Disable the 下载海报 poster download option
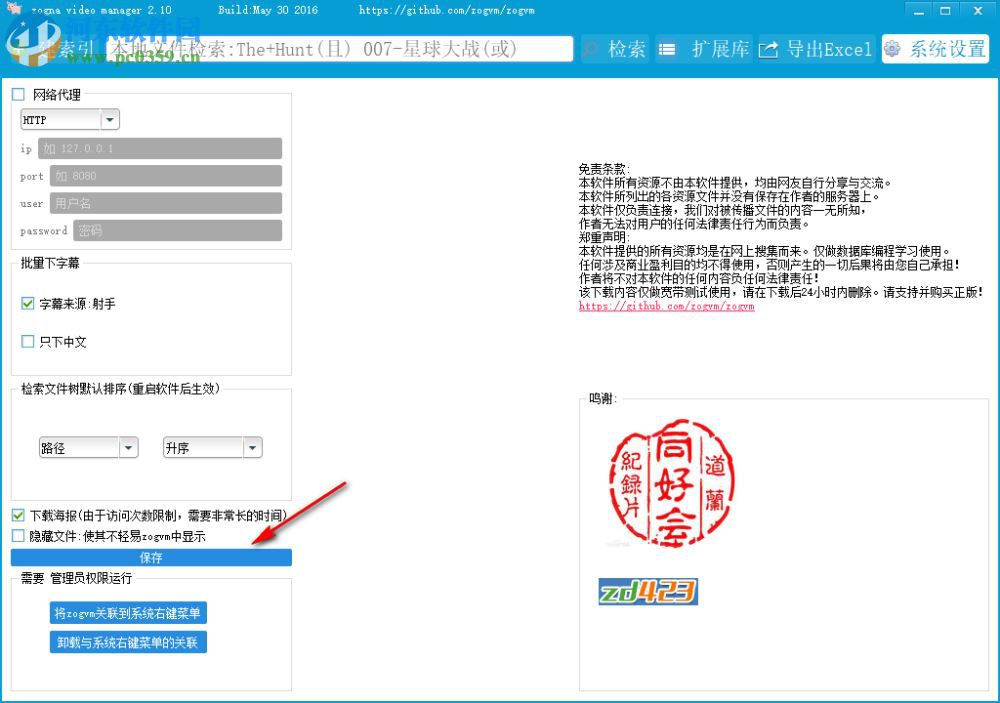This screenshot has height=703, width=1000. tap(17, 514)
